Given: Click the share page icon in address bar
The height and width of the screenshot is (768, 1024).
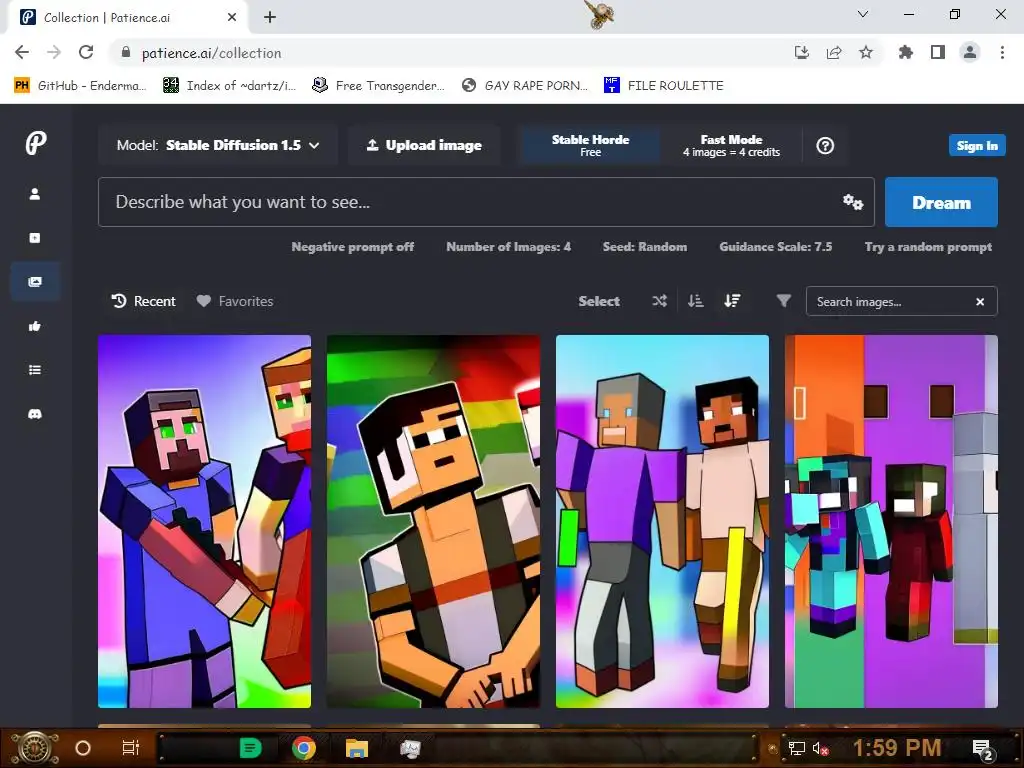Looking at the screenshot, I should click(834, 53).
